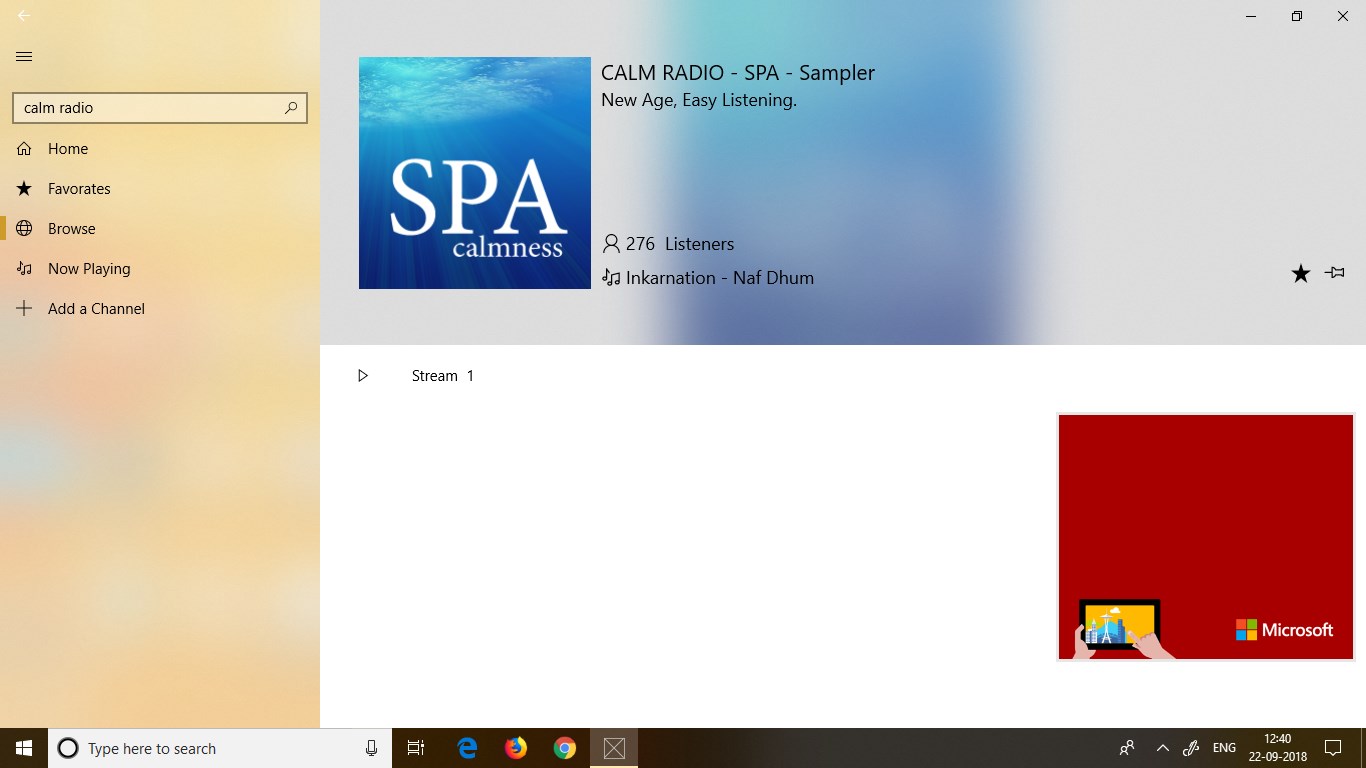1366x768 pixels.
Task: Expand the hidden system tray icons
Action: [x=1162, y=748]
